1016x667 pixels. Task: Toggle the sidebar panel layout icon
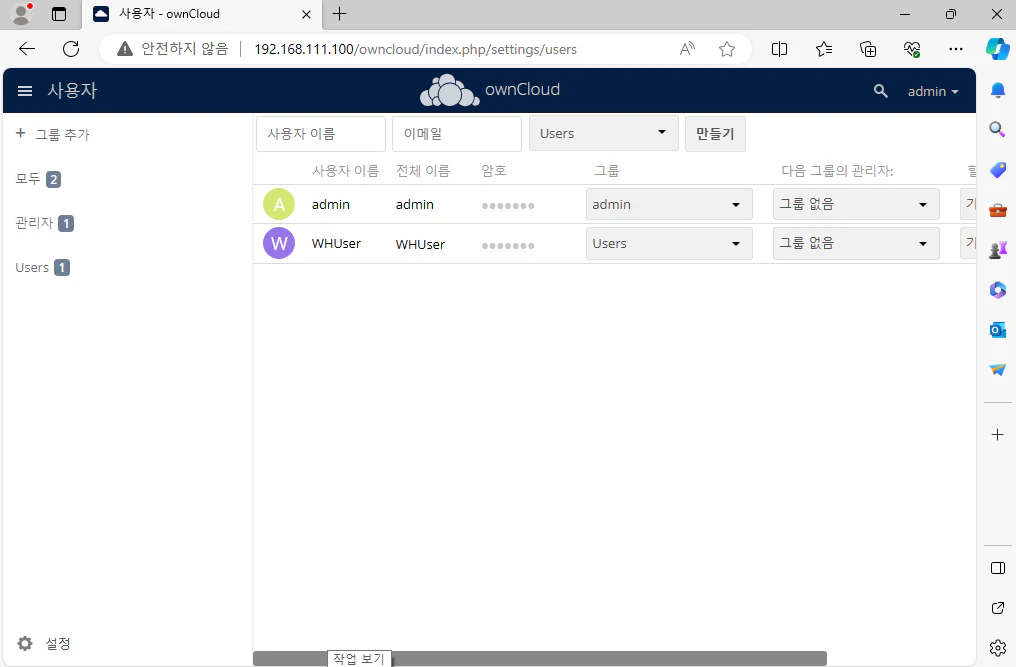click(998, 568)
